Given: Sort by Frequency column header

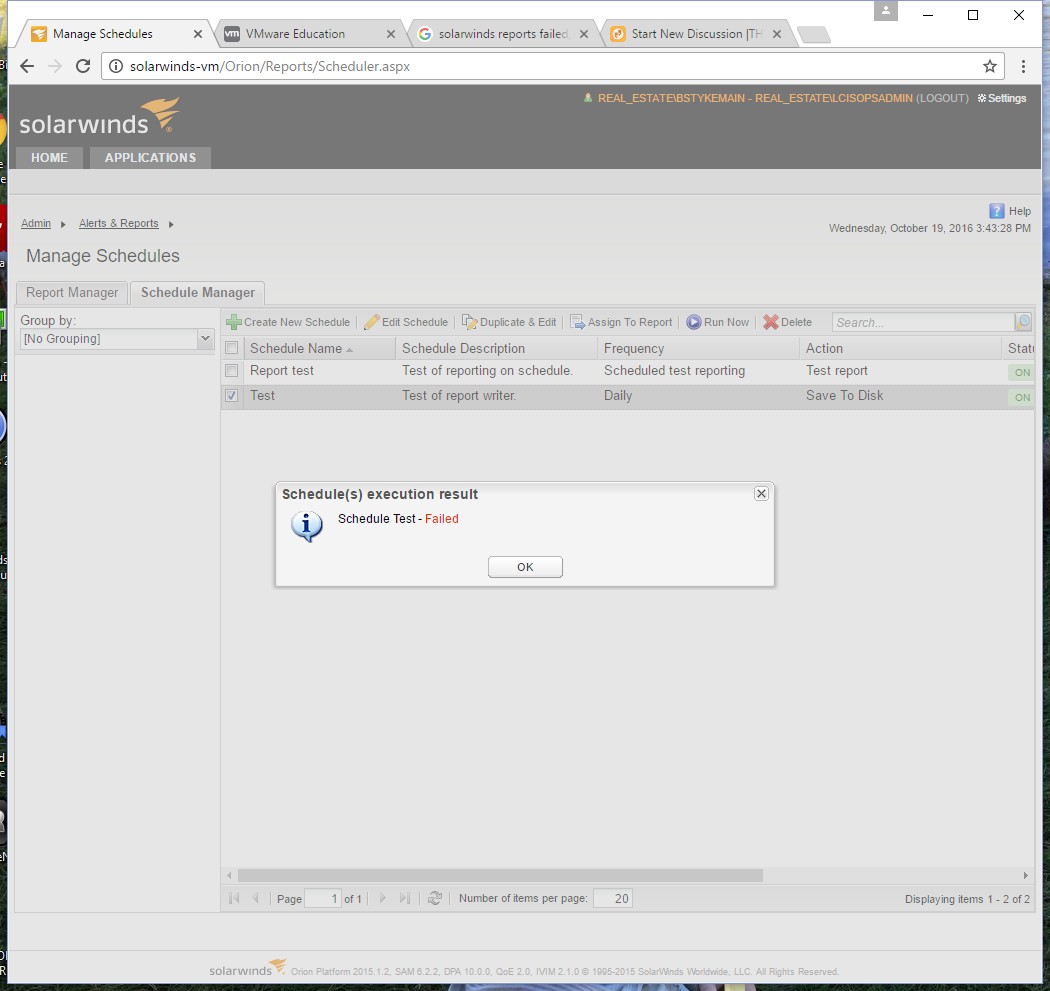Looking at the screenshot, I should pos(698,348).
